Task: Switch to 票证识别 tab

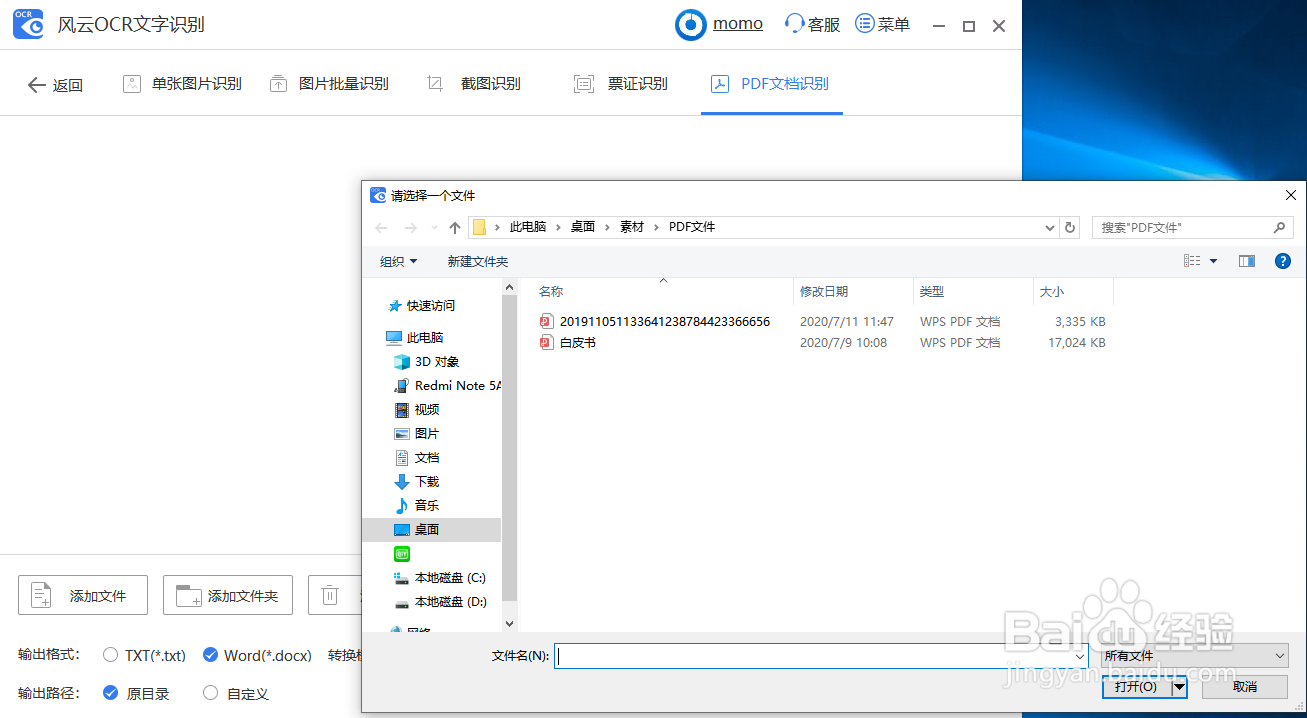Action: [621, 84]
